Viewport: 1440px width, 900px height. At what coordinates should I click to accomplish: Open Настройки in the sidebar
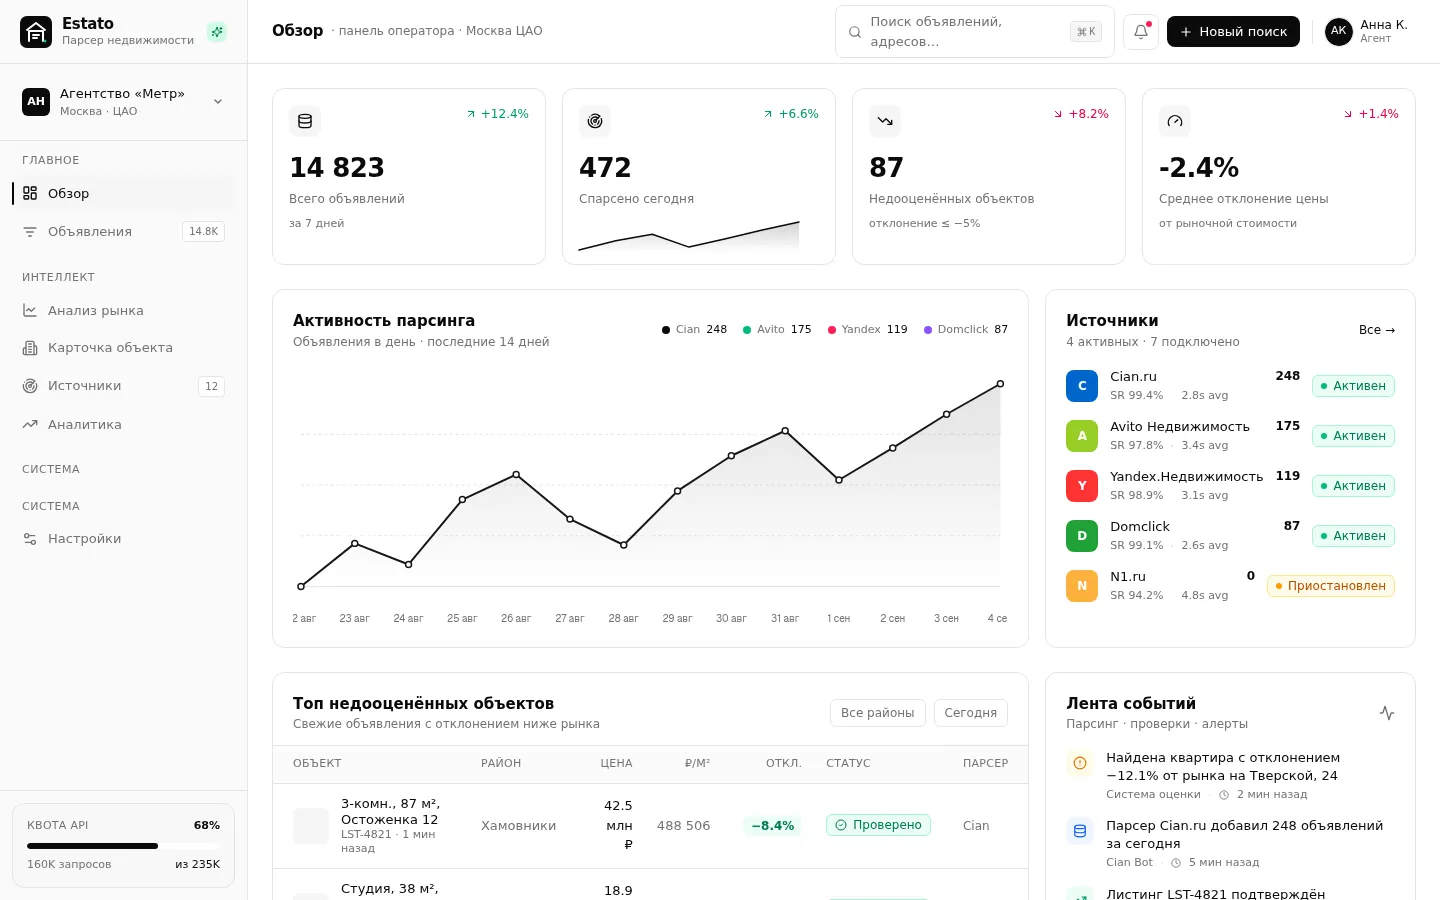124,539
